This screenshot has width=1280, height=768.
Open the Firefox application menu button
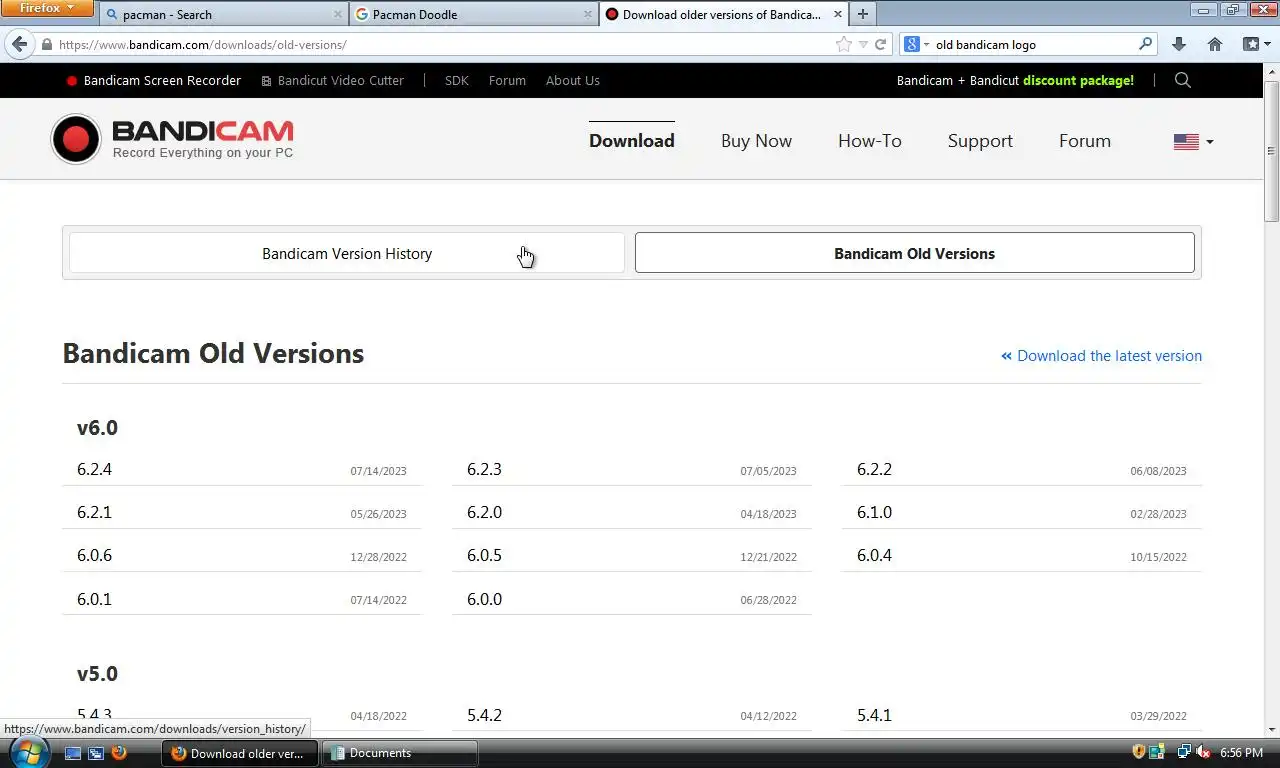point(47,8)
